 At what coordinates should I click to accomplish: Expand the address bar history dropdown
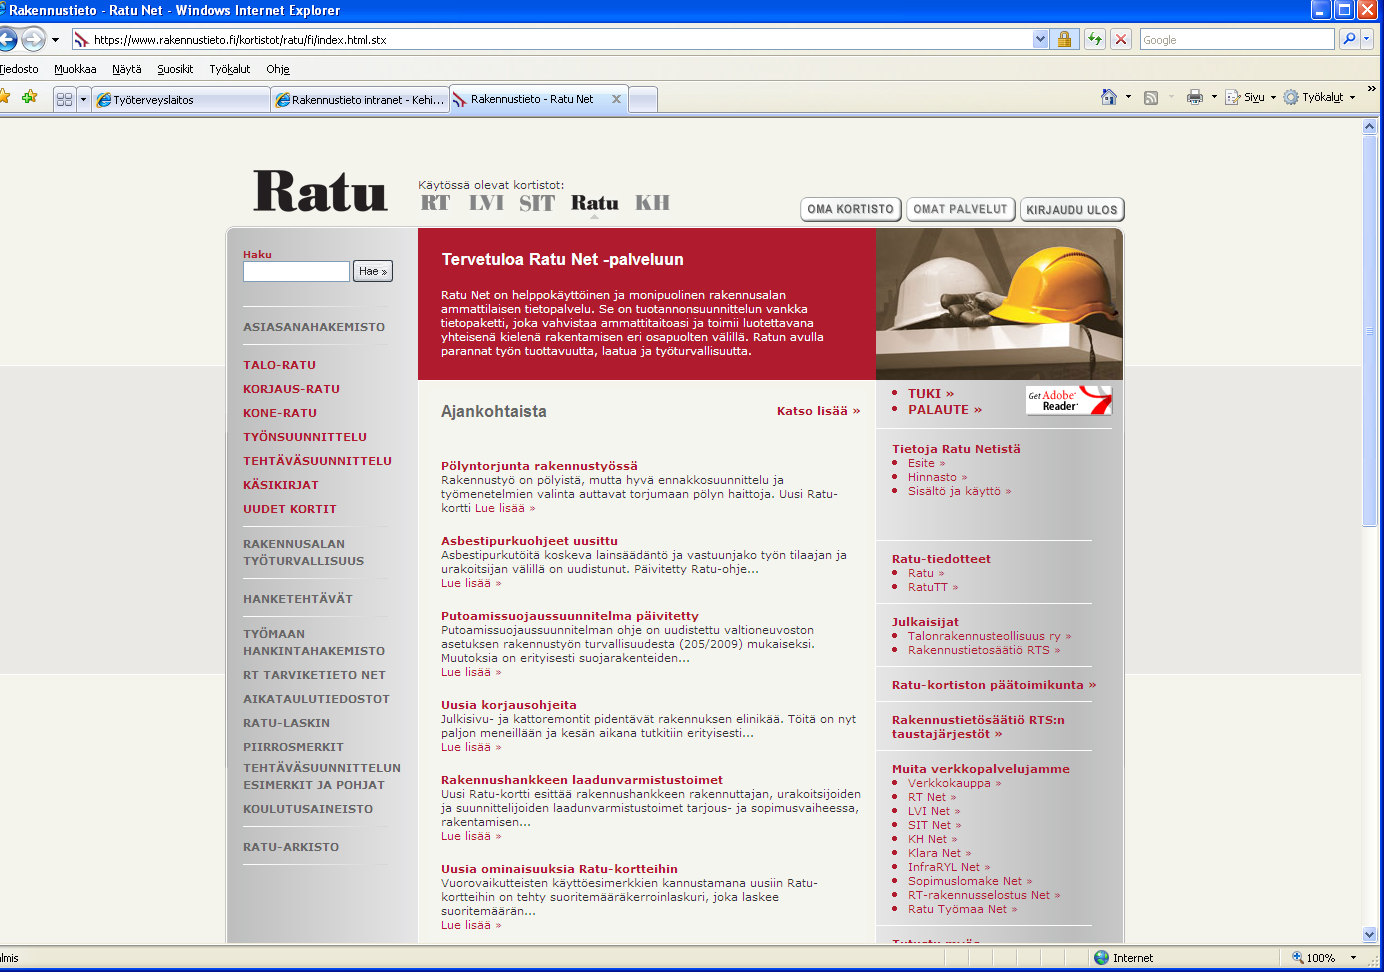pos(1040,40)
